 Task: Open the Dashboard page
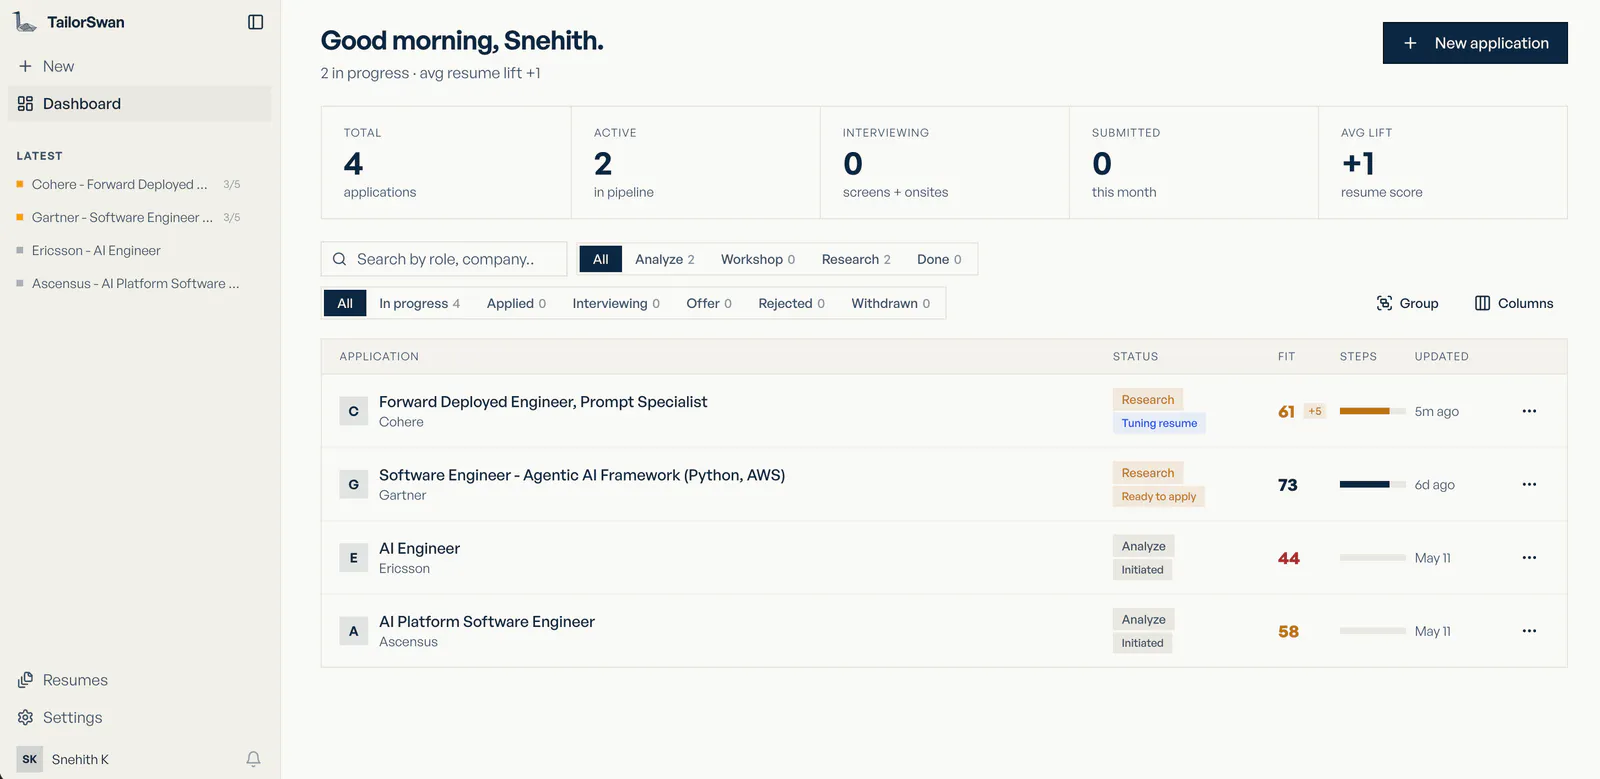[140, 104]
